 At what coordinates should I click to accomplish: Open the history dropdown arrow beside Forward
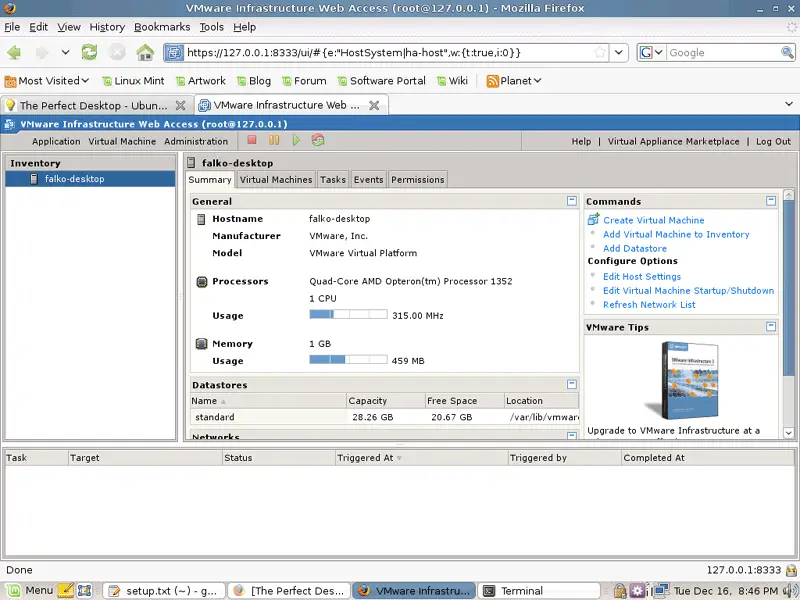point(65,52)
